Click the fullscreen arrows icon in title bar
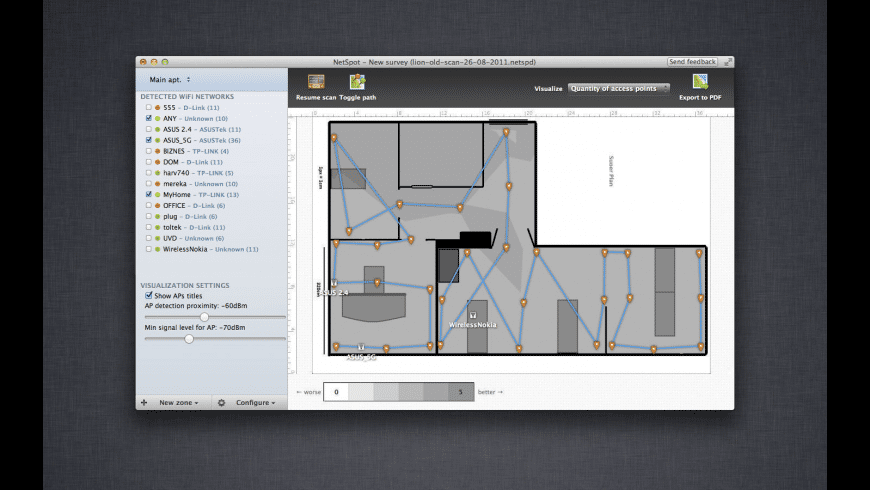The height and width of the screenshot is (490, 870). click(x=727, y=62)
